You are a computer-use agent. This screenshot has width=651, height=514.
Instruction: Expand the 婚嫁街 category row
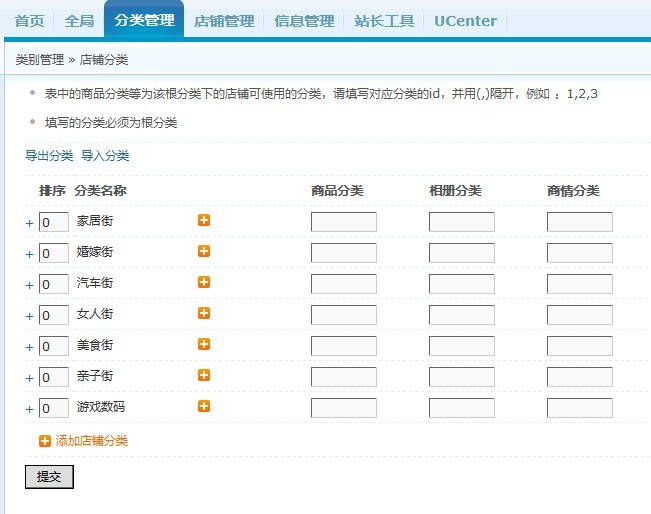click(29, 254)
